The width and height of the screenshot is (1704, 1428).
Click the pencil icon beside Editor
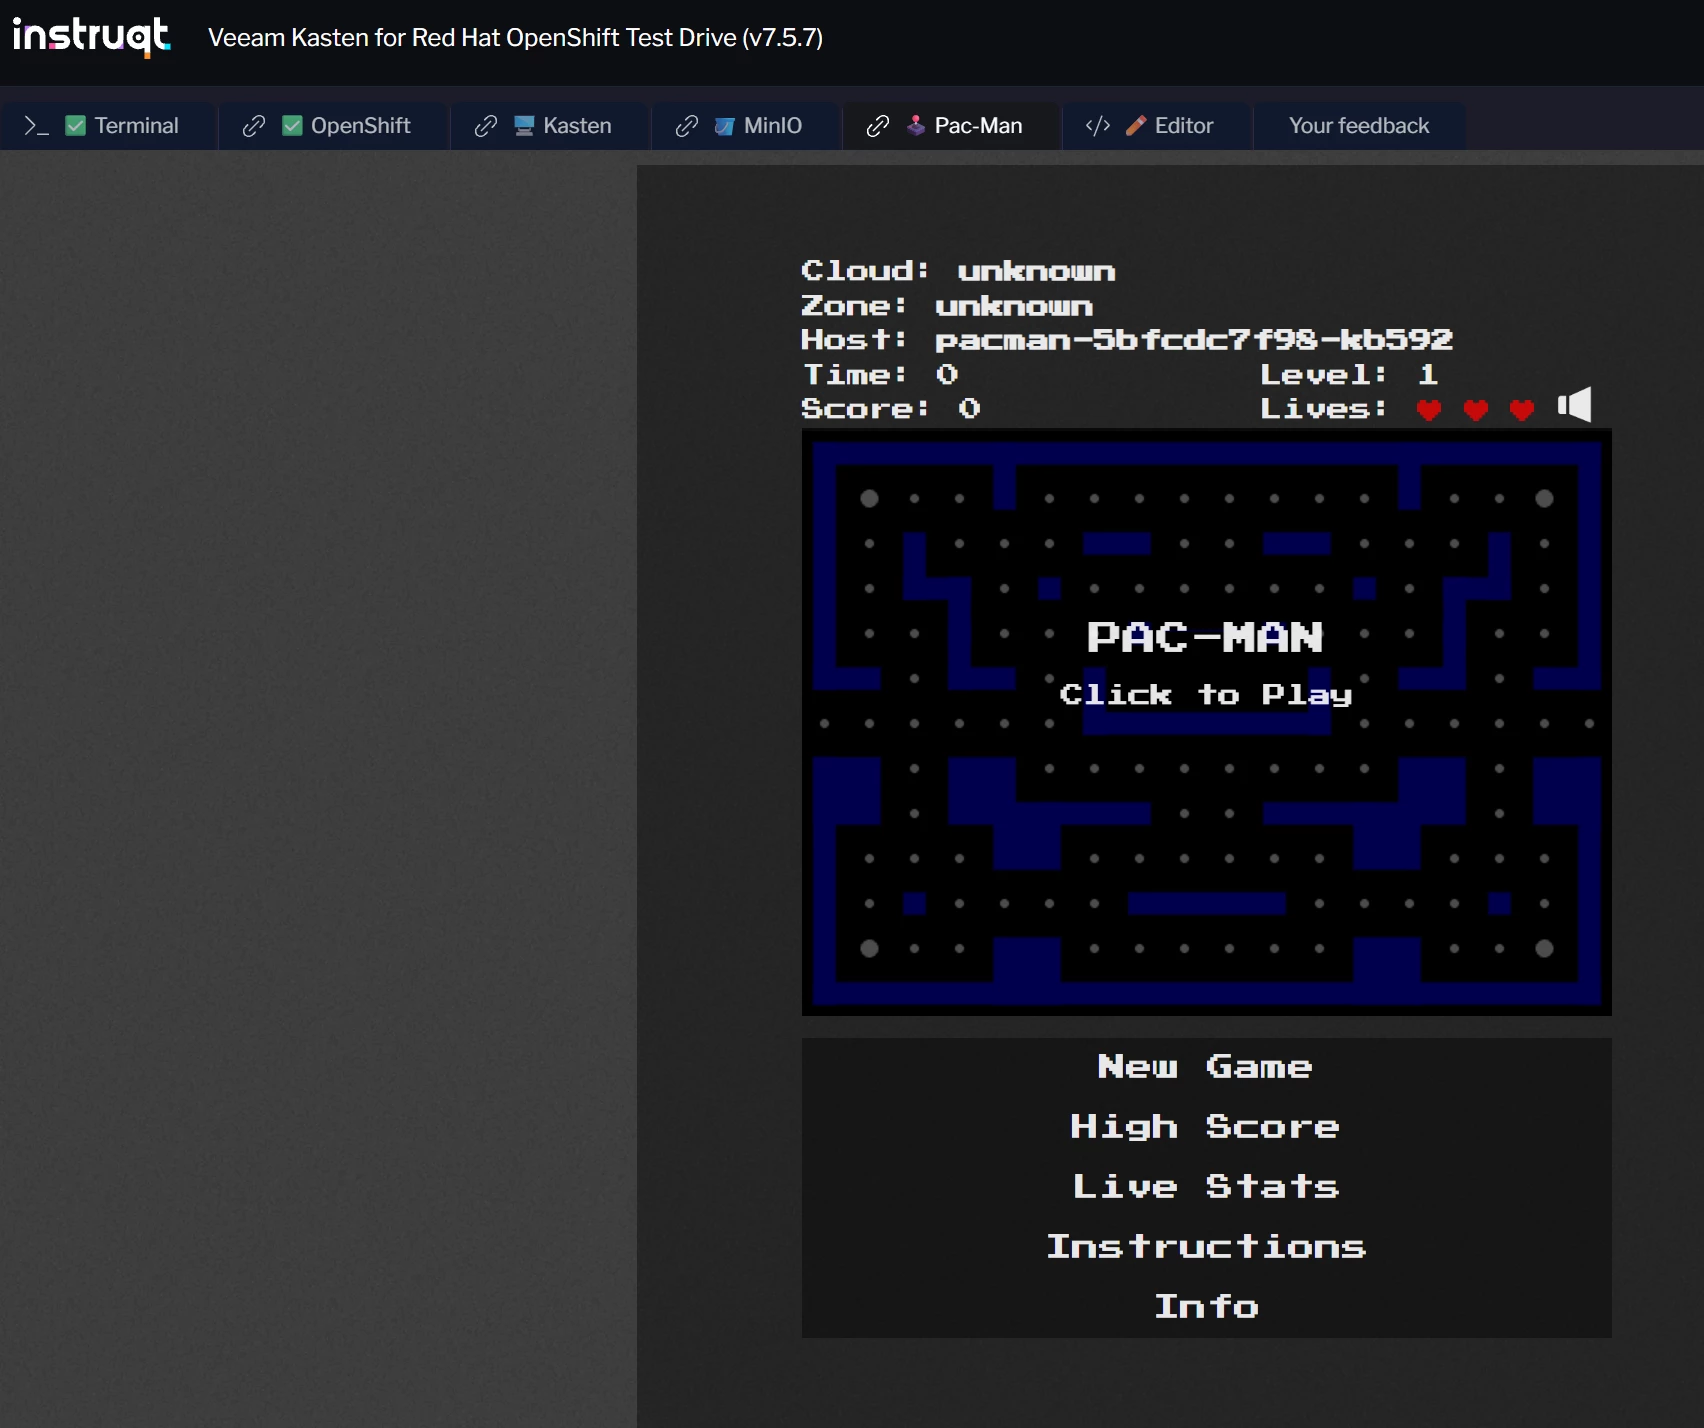[1136, 126]
